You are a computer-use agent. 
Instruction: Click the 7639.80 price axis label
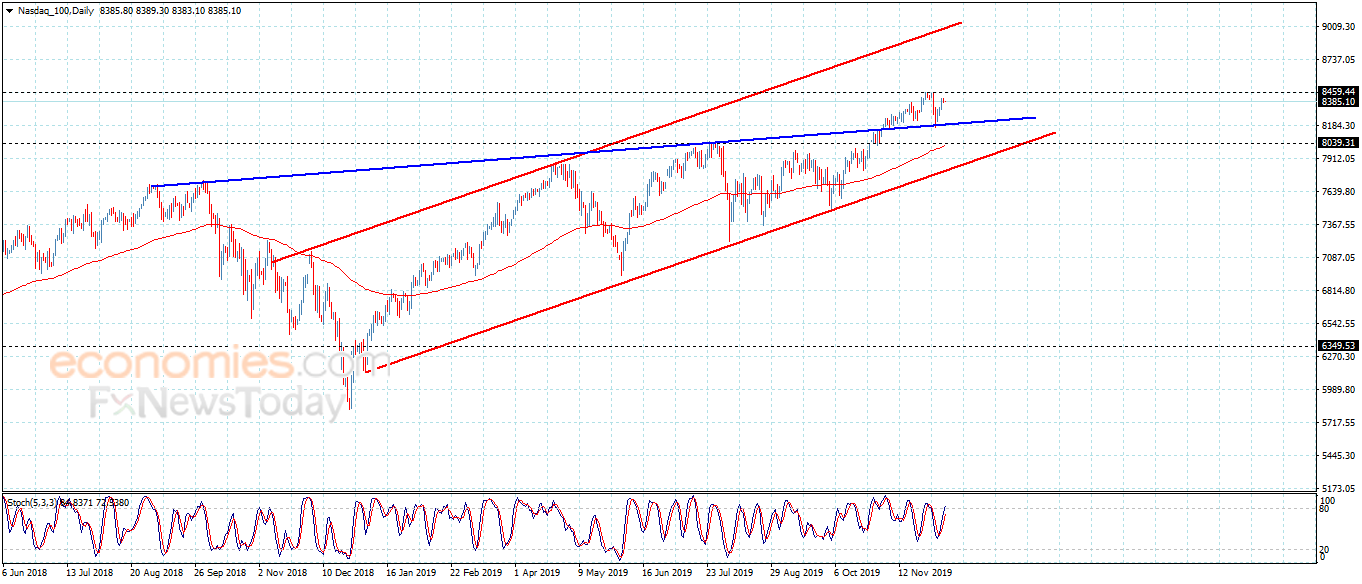click(1337, 192)
